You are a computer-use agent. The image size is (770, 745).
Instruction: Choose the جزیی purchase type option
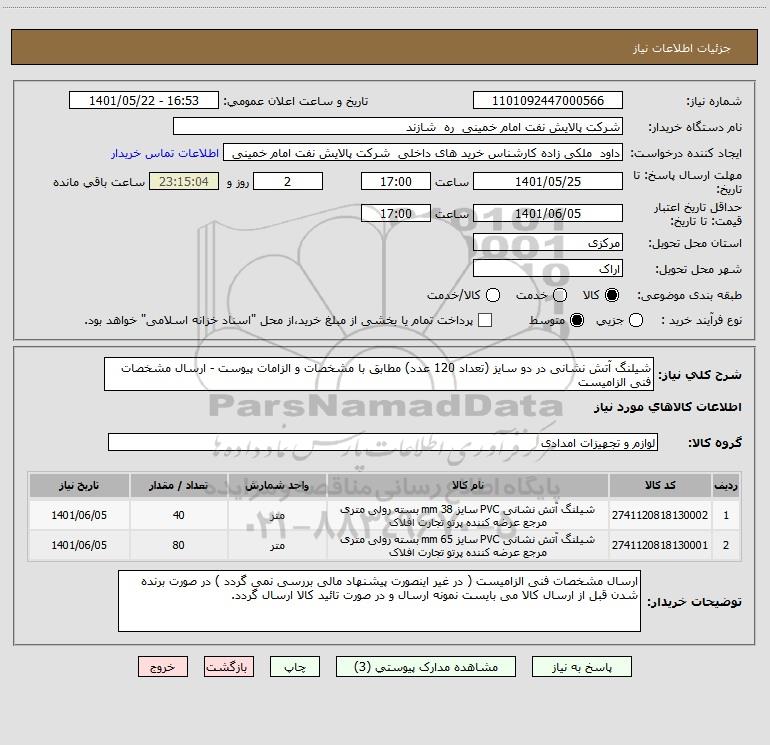636,320
